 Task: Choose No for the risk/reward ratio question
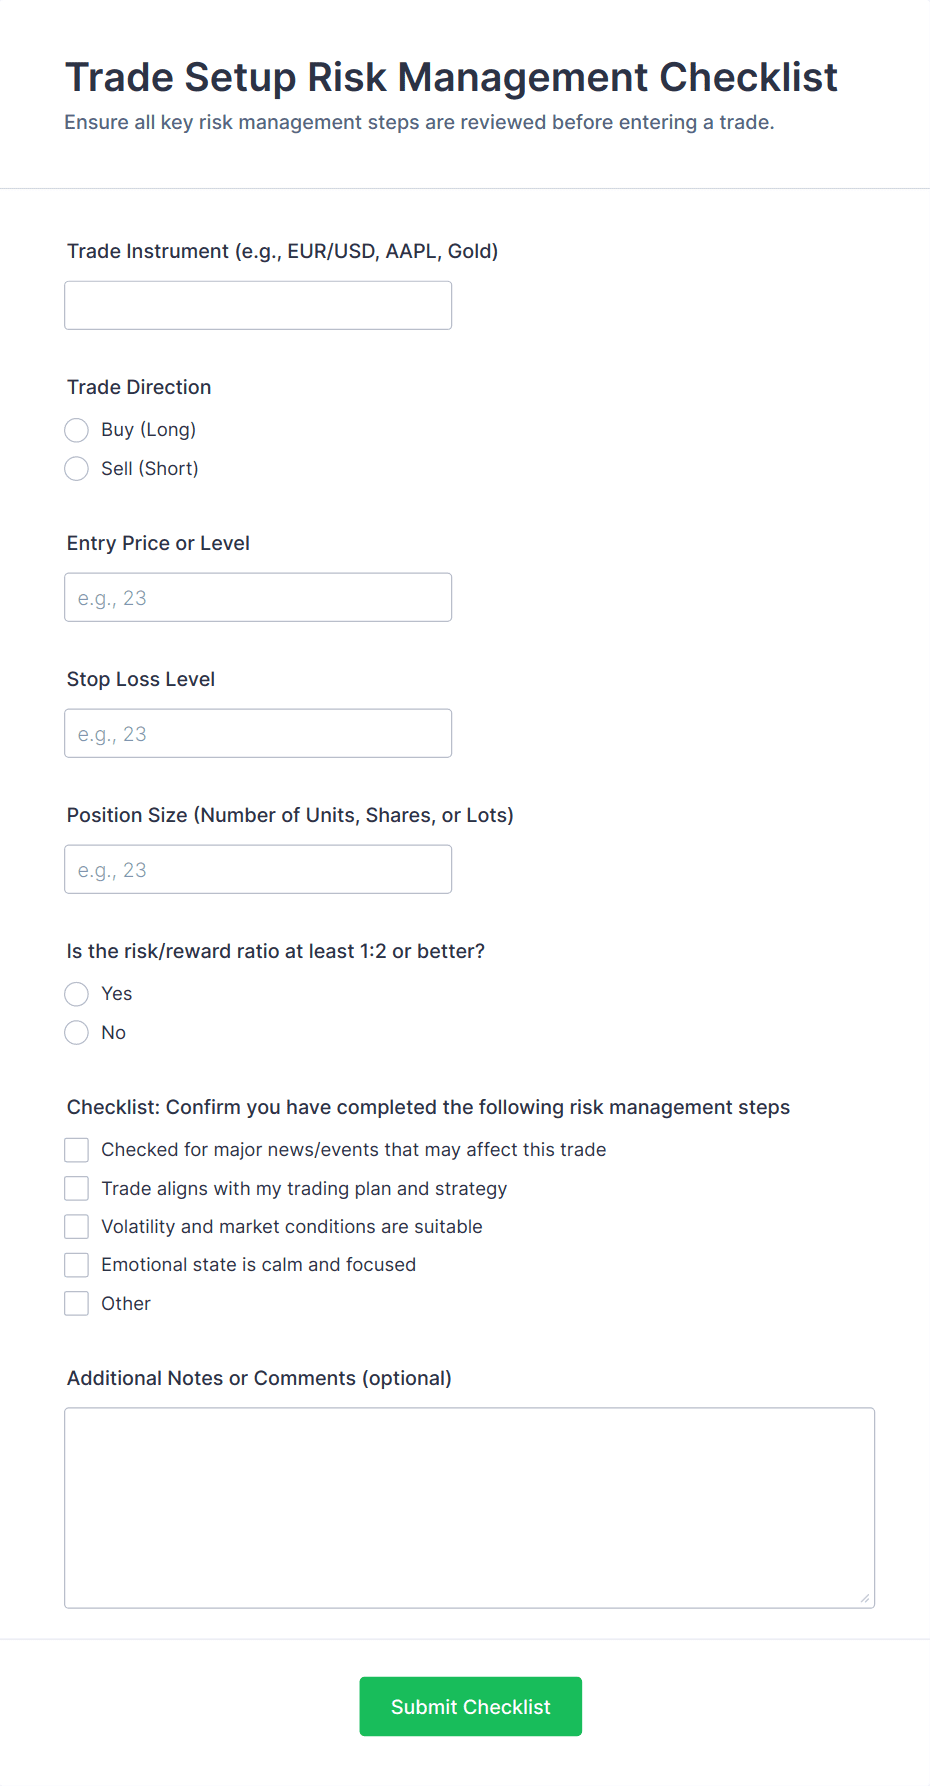click(x=76, y=1032)
